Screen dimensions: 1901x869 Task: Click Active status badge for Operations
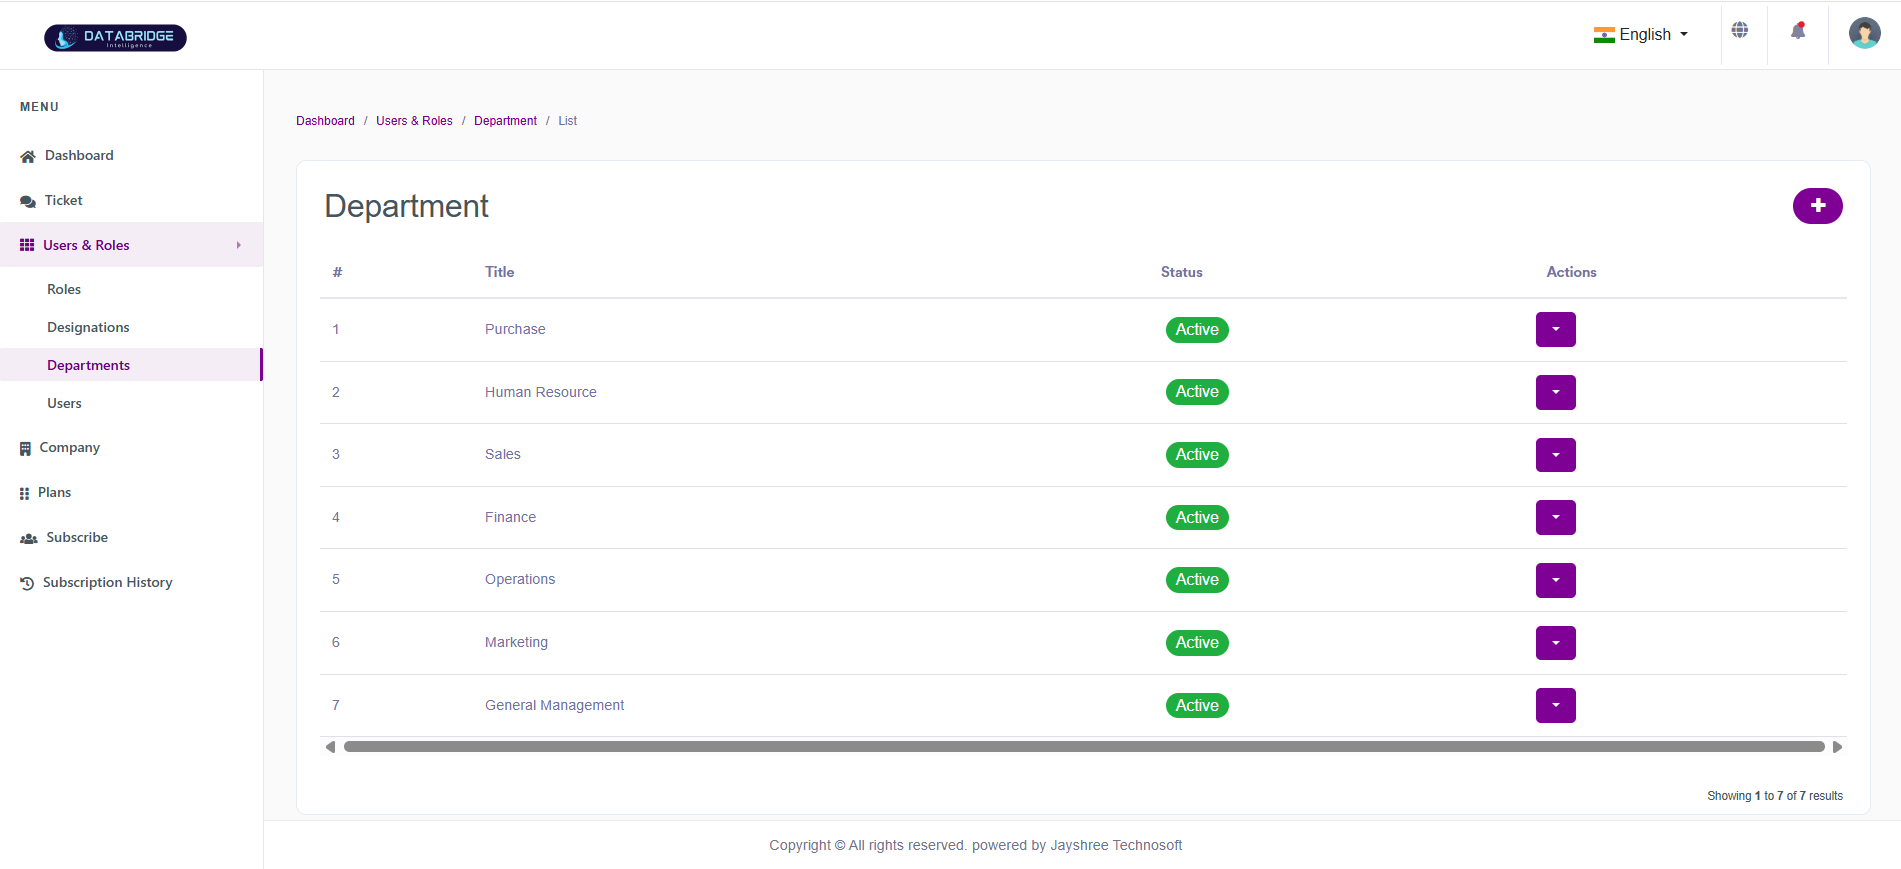[x=1197, y=580]
